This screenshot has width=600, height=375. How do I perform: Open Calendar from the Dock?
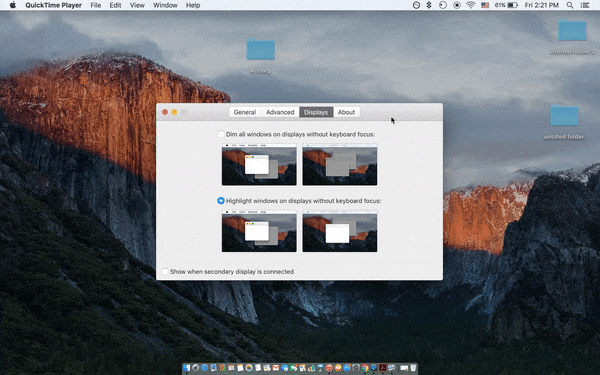coord(231,368)
